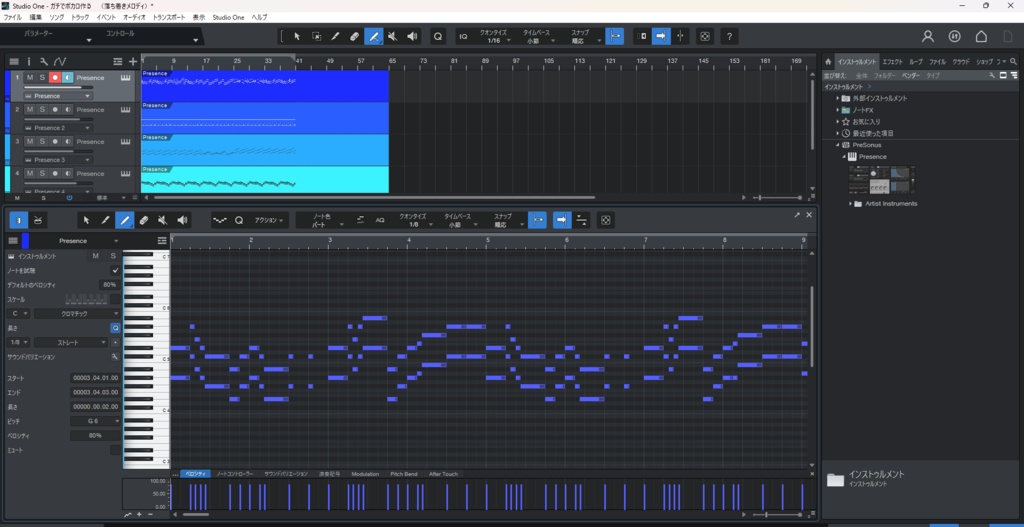The width and height of the screenshot is (1024, 527).
Task: Select the editor Split tool
Action: [105, 220]
